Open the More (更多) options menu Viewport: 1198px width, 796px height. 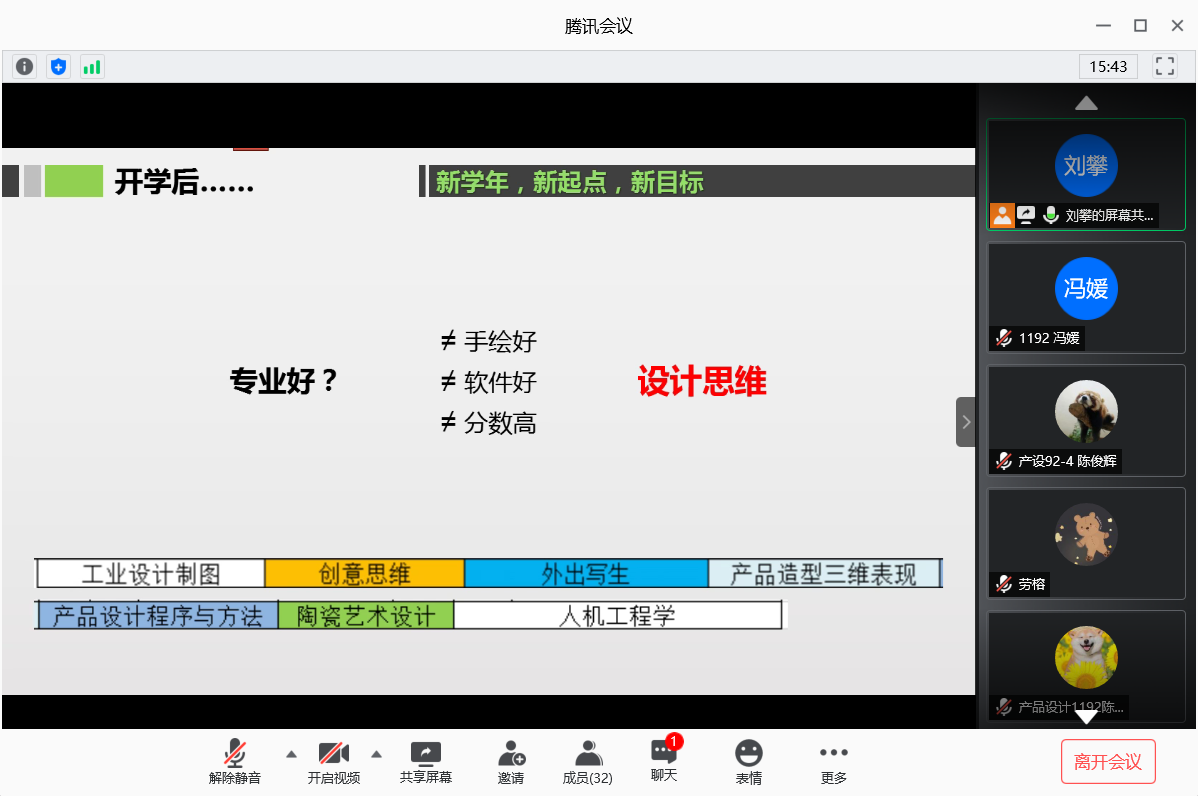834,762
